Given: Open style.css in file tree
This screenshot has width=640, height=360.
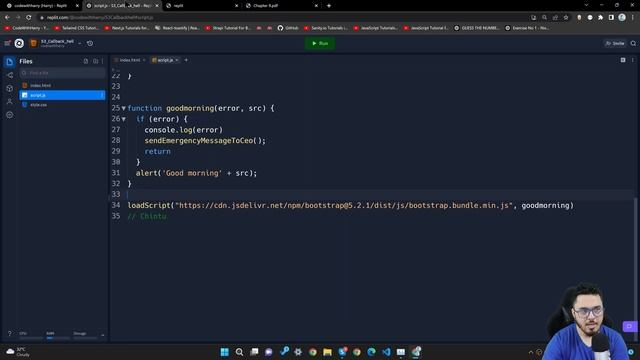Looking at the screenshot, I should click(x=62, y=105).
